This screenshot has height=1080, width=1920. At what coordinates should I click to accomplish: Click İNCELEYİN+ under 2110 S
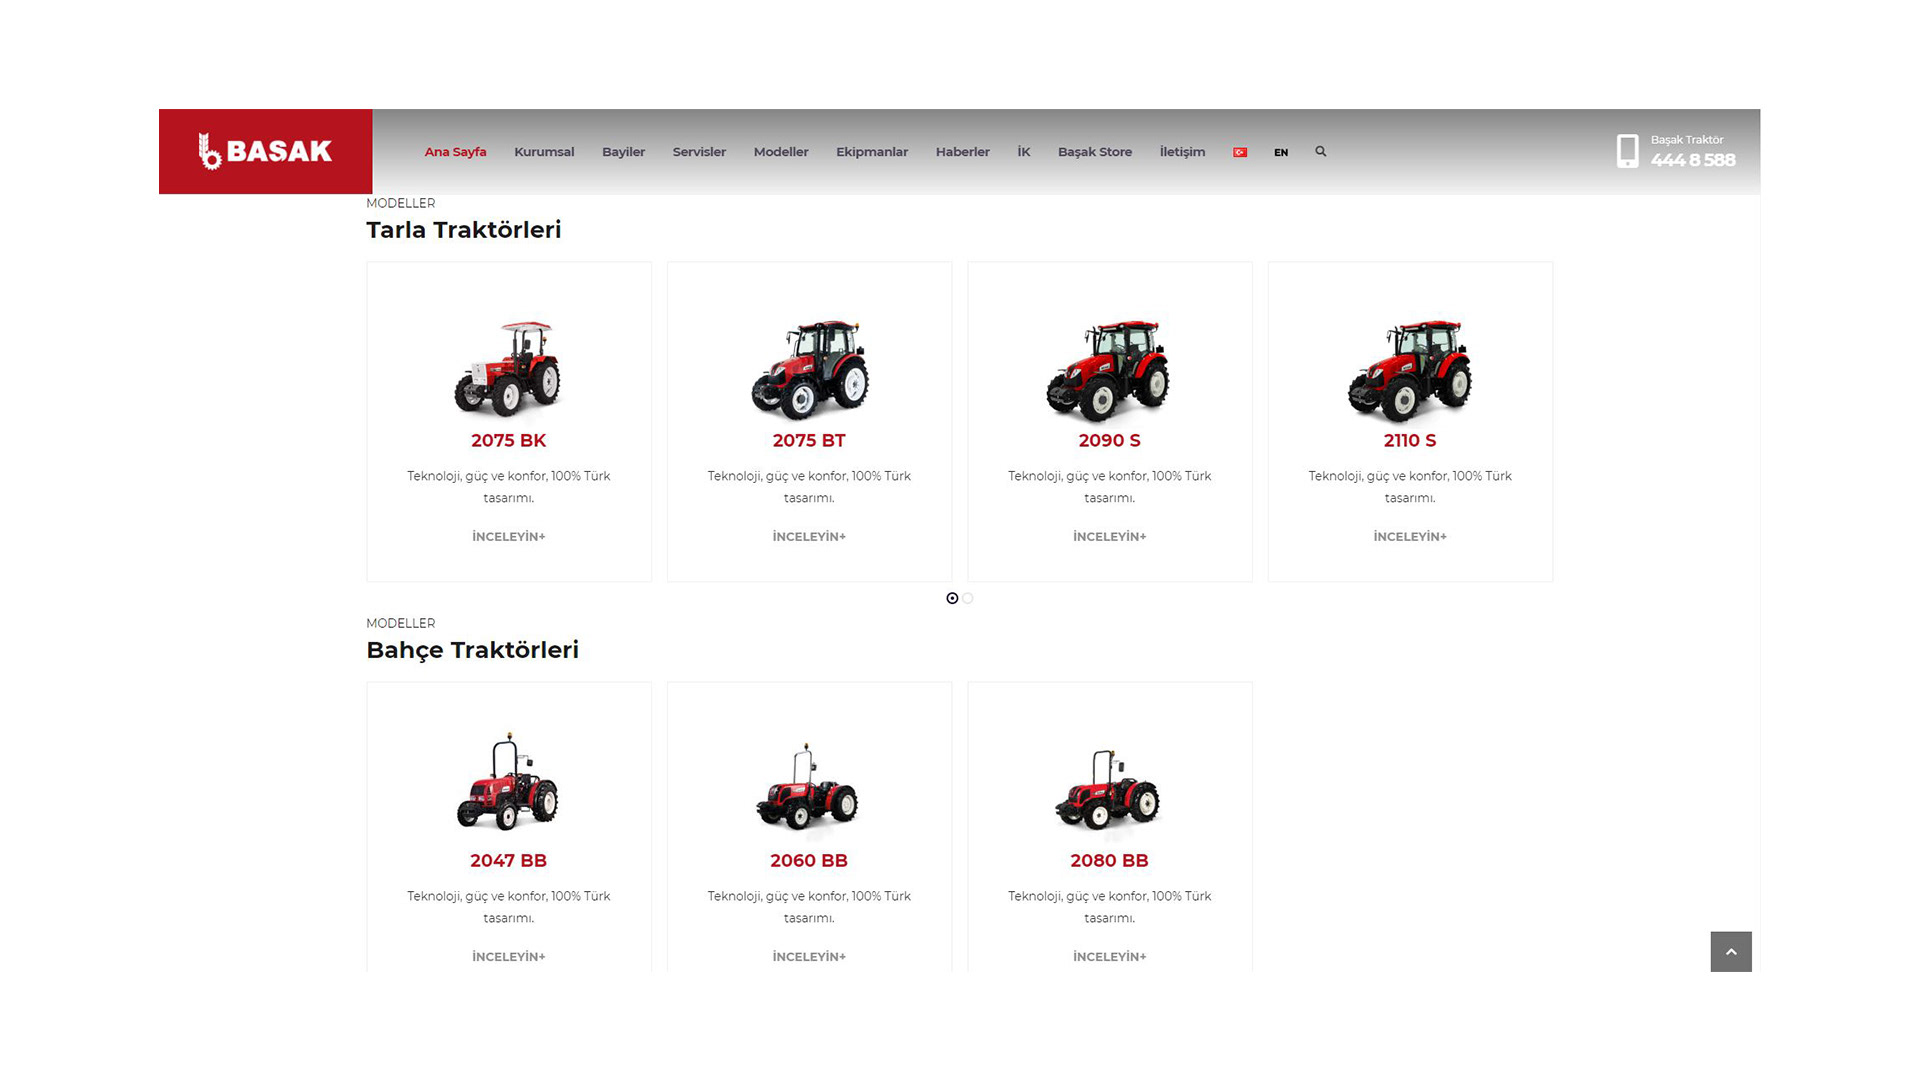point(1409,537)
